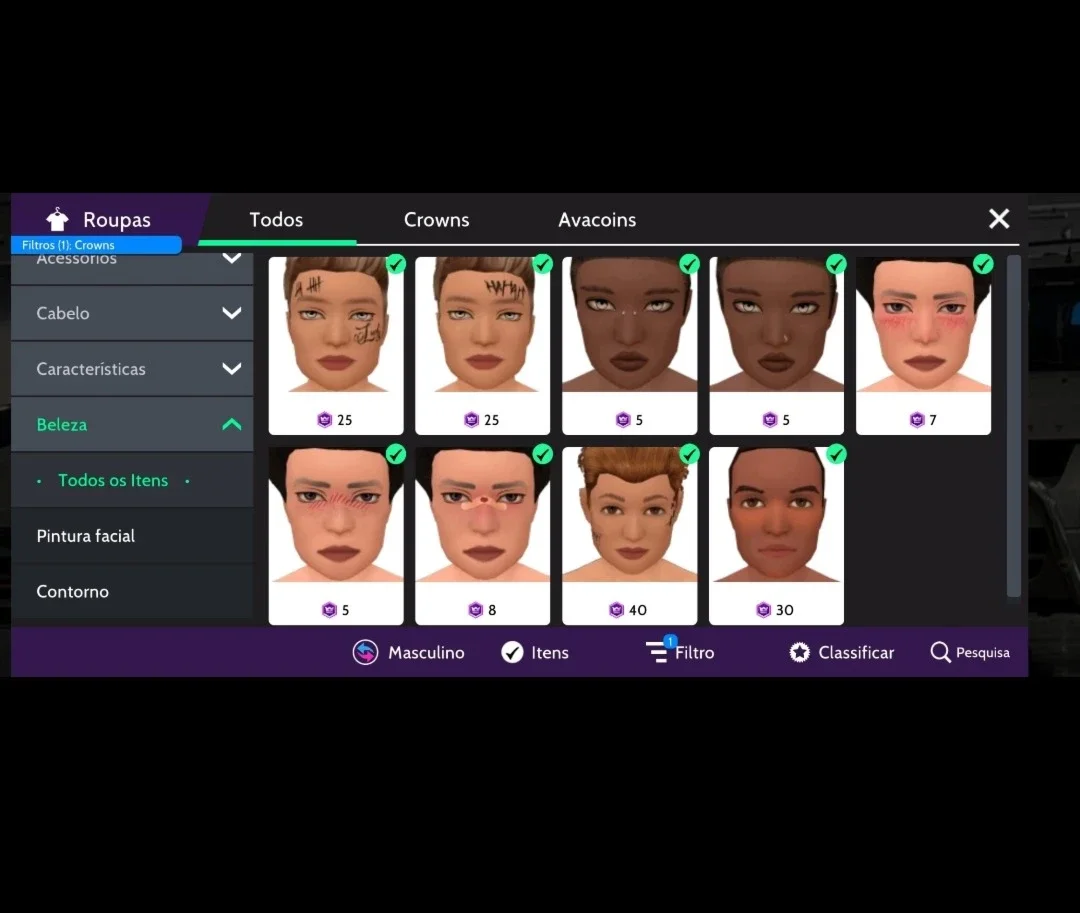This screenshot has height=913, width=1080.
Task: Select the blush cheeks item costing 7
Action: (x=924, y=345)
